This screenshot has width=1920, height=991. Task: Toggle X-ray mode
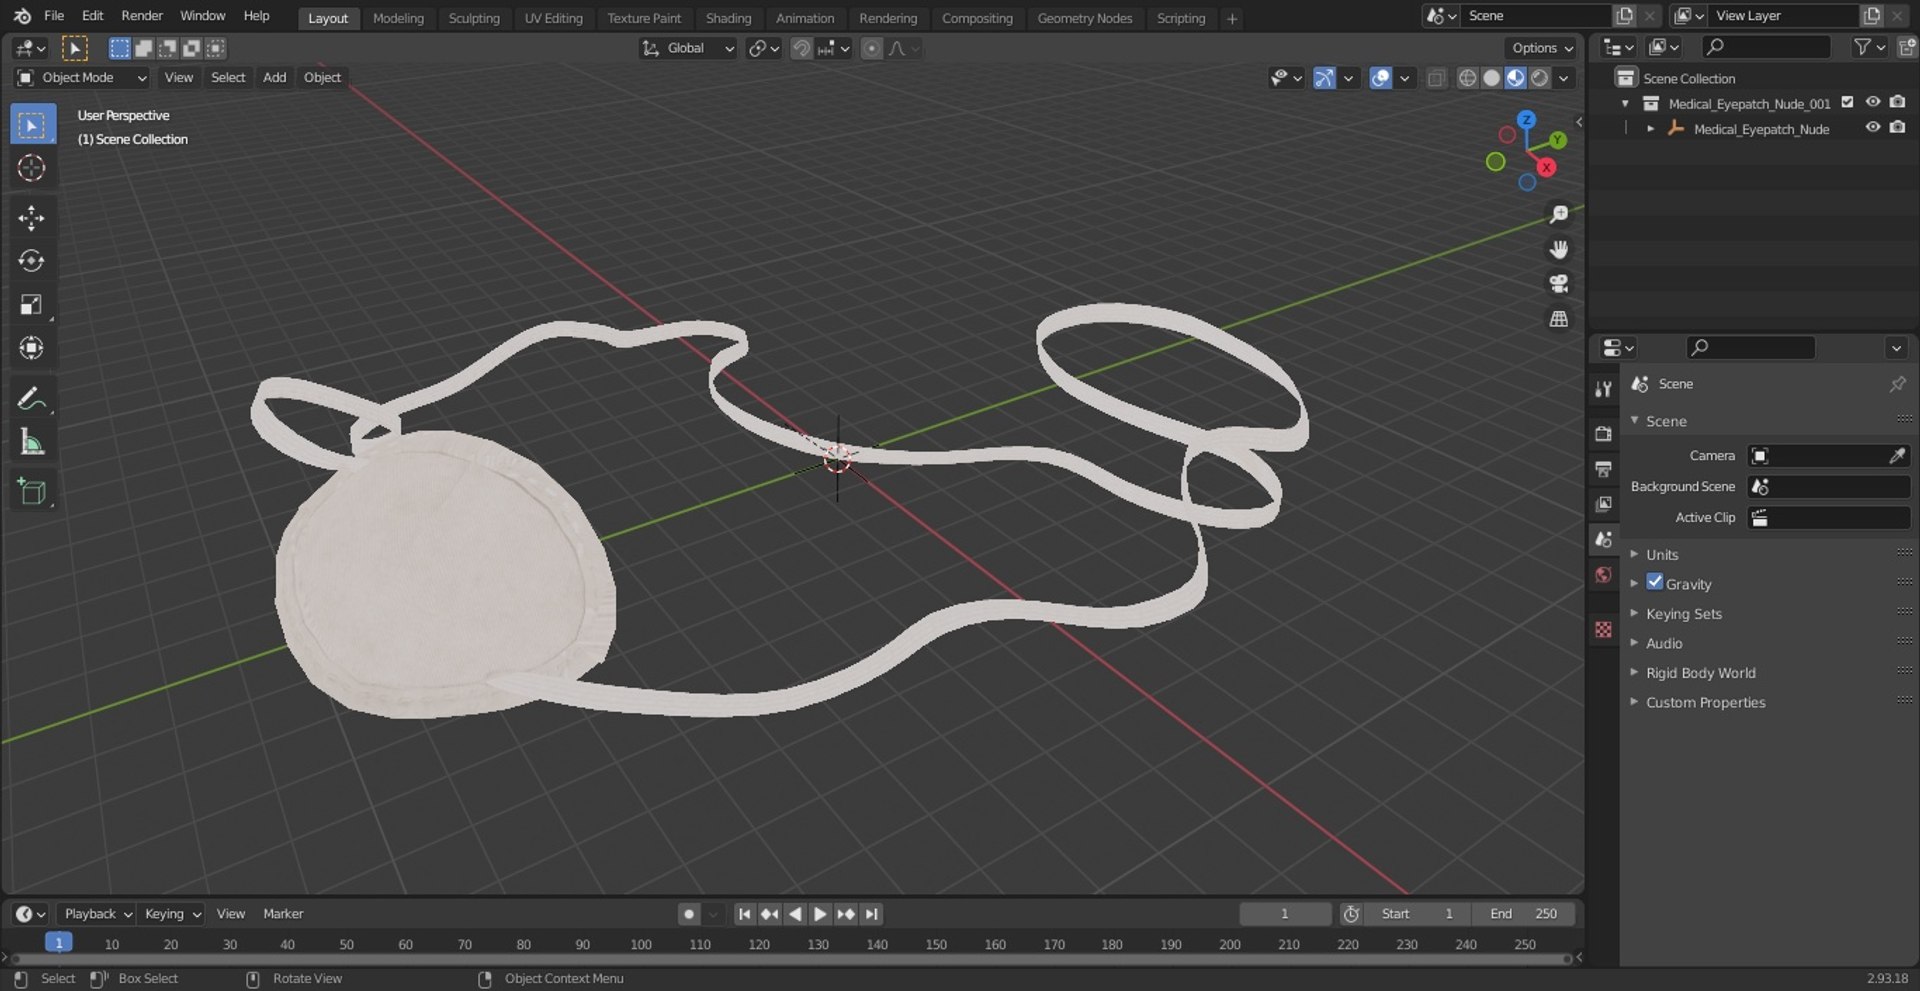(x=1436, y=78)
